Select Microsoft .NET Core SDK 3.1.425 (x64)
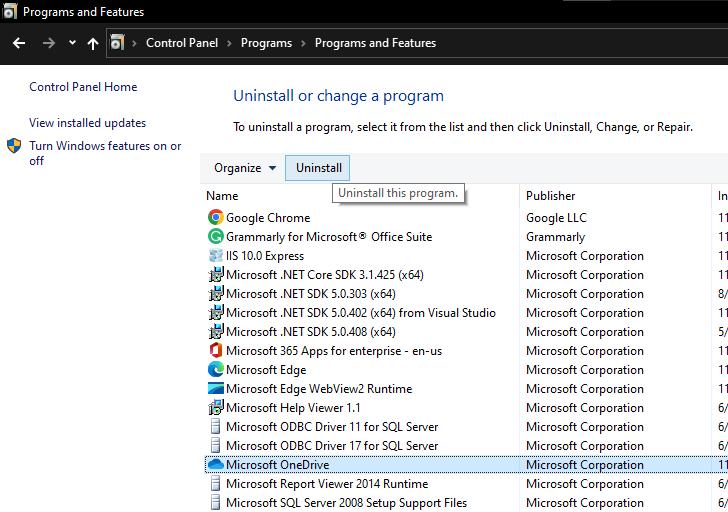The height and width of the screenshot is (512, 728). click(325, 275)
